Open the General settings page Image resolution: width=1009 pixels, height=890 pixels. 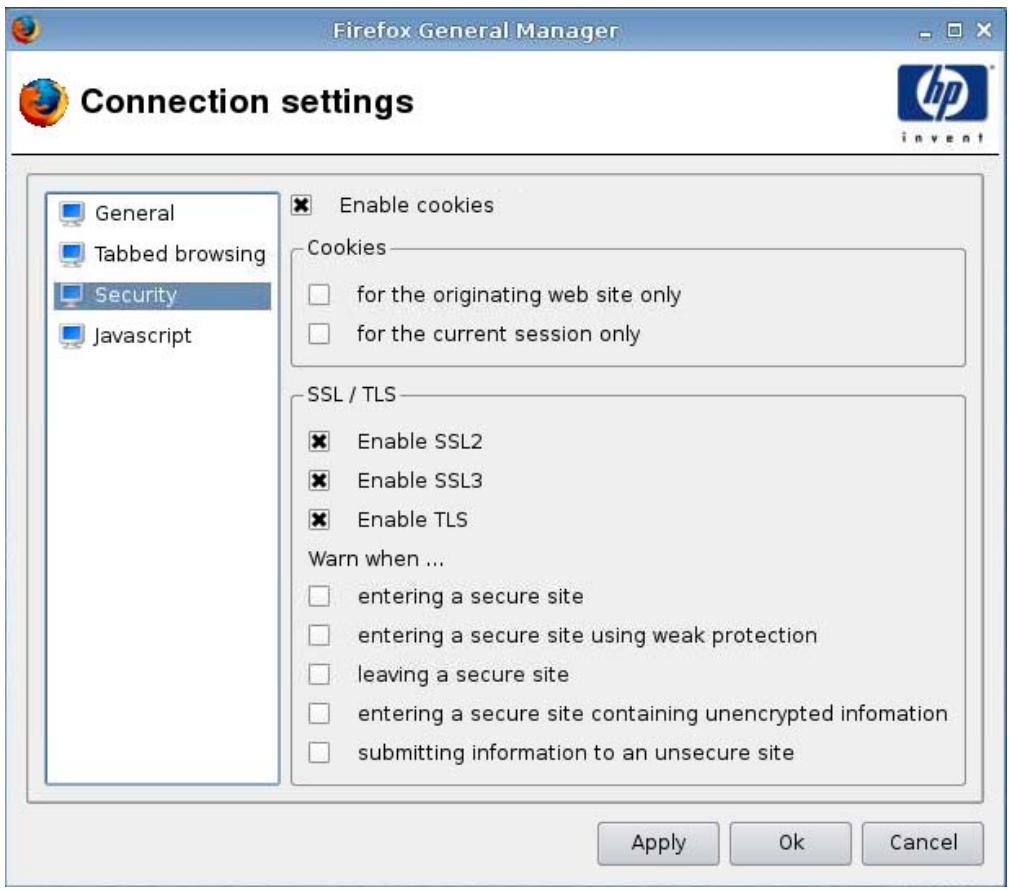(x=162, y=214)
